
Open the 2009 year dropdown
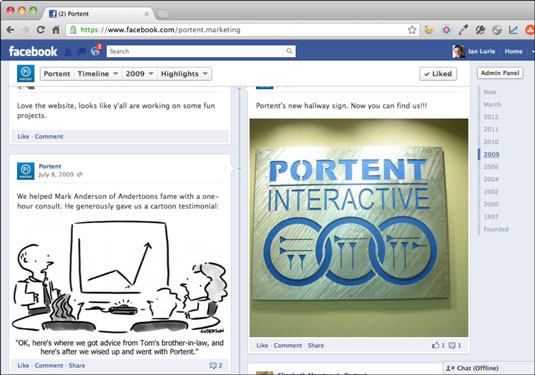[x=139, y=74]
